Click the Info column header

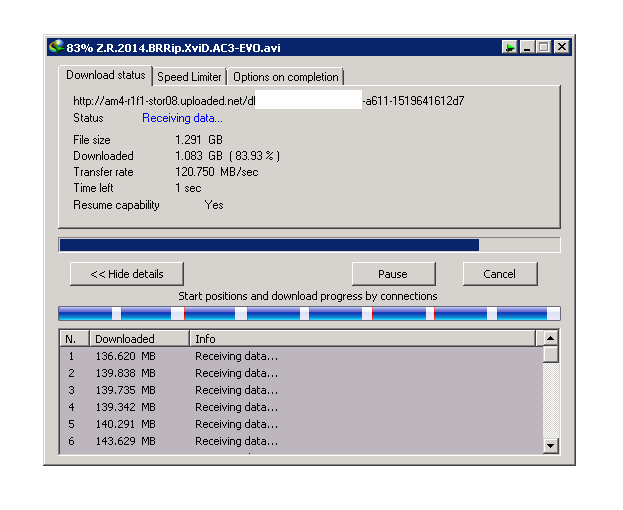[x=363, y=339]
